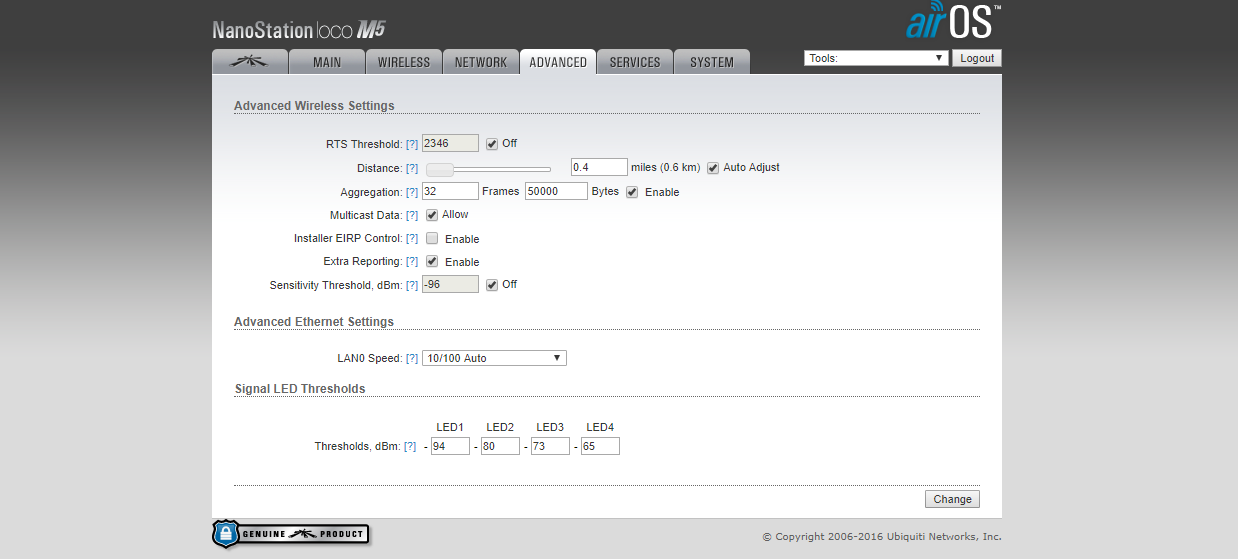Click the airOS logo
Viewport: 1238px width, 559px height.
point(951,21)
